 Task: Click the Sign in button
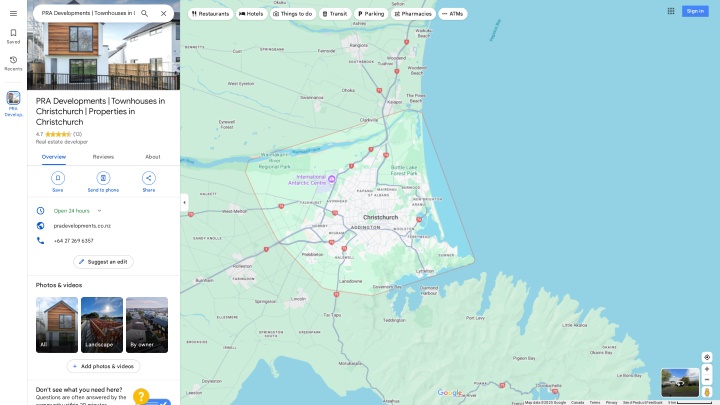pyautogui.click(x=695, y=11)
